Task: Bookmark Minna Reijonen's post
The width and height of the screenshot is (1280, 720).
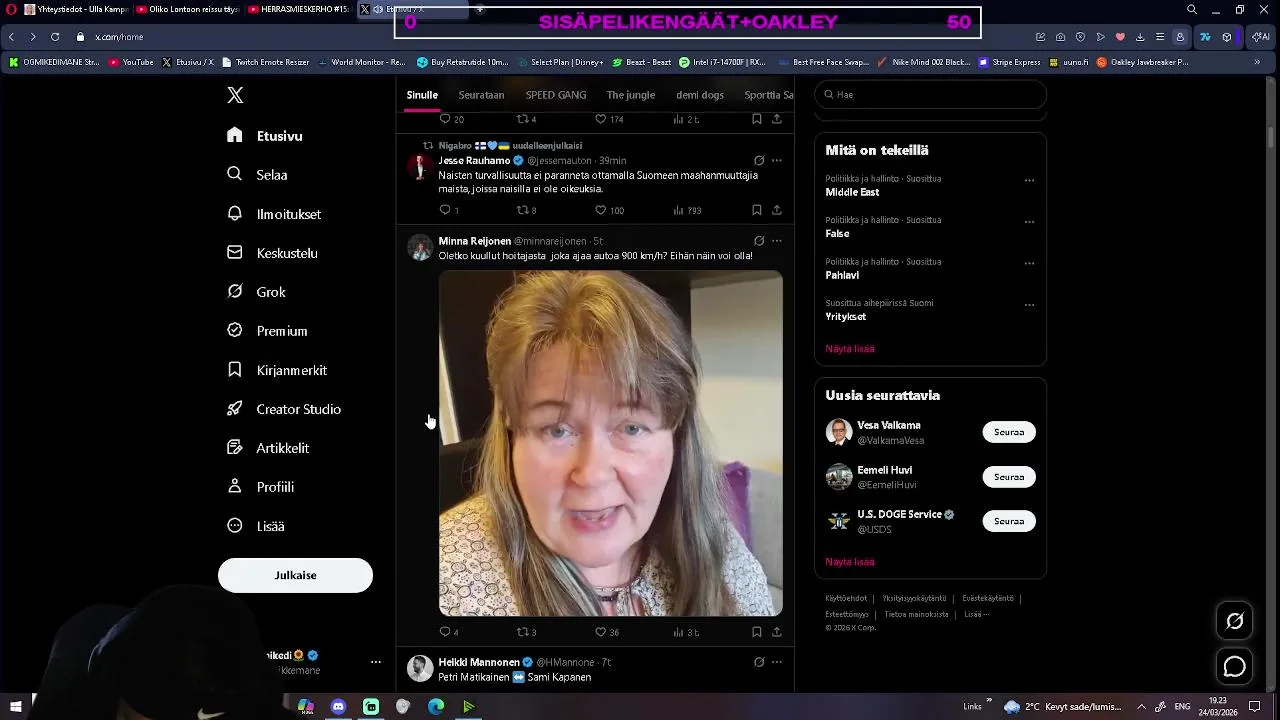Action: (x=757, y=632)
